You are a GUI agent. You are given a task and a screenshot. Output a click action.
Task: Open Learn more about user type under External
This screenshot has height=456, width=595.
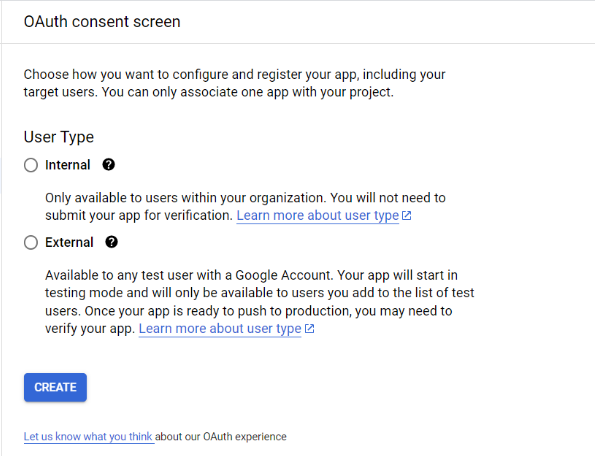click(x=220, y=329)
